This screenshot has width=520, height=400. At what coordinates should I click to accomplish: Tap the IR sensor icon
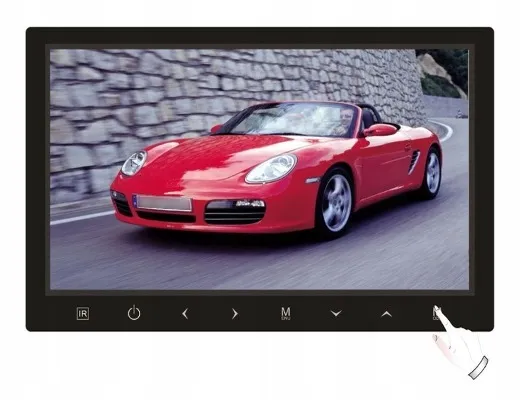[83, 314]
